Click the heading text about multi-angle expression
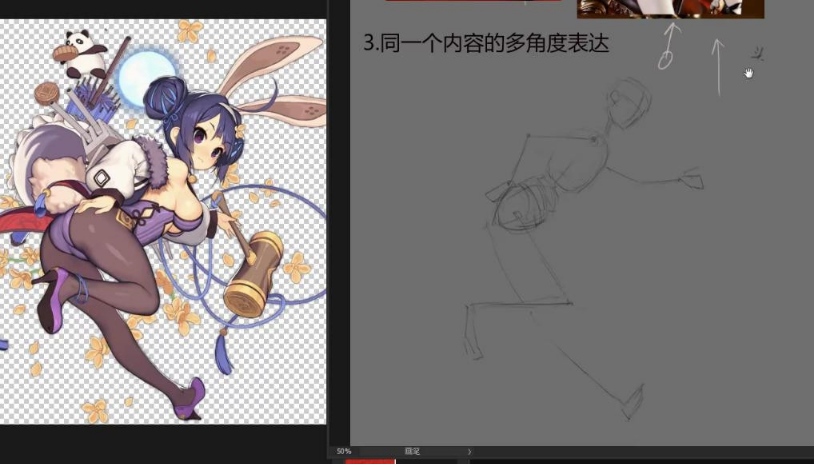814x464 pixels. [x=485, y=44]
